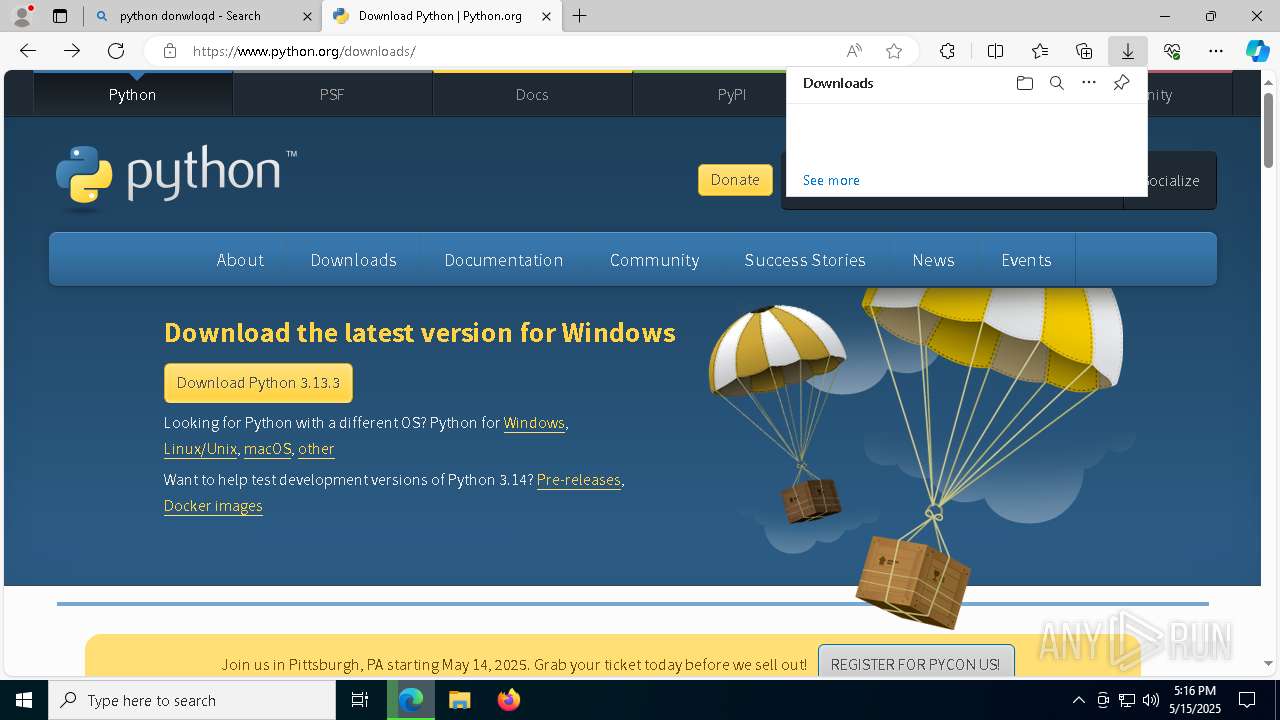Viewport: 1280px width, 720px height.
Task: Open the network tray icon
Action: click(1127, 700)
